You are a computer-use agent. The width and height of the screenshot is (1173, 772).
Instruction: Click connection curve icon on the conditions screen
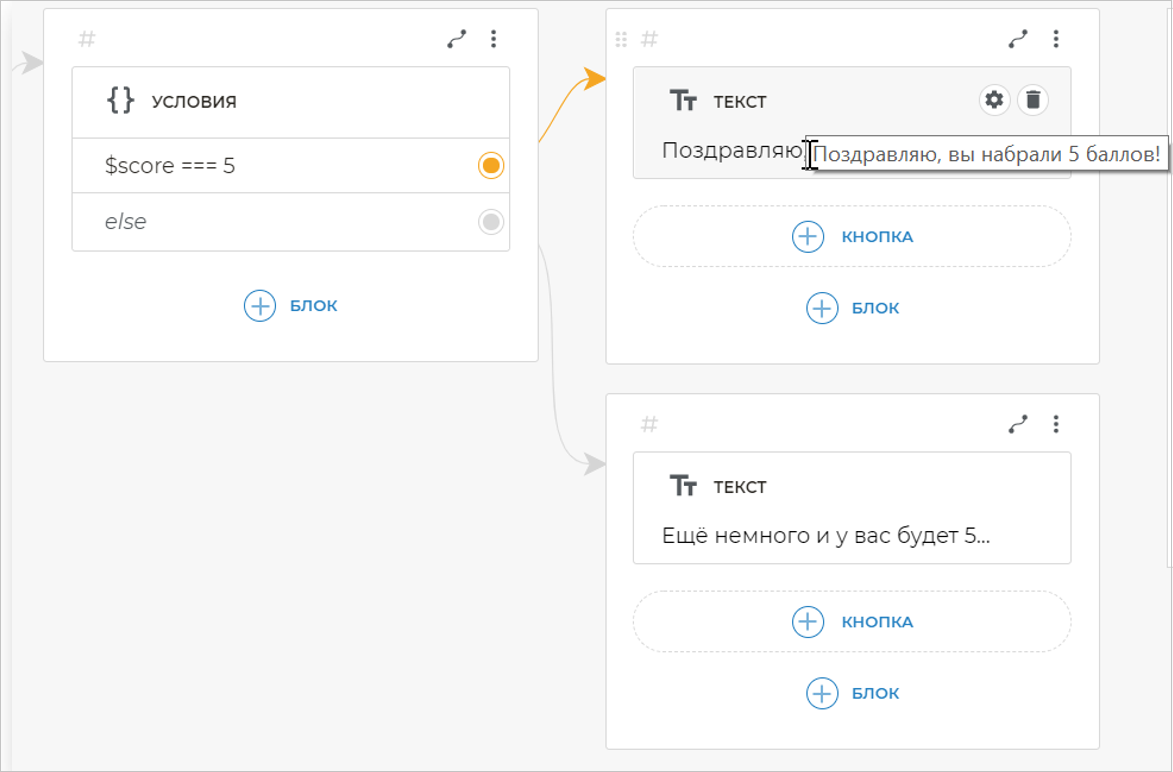(457, 39)
